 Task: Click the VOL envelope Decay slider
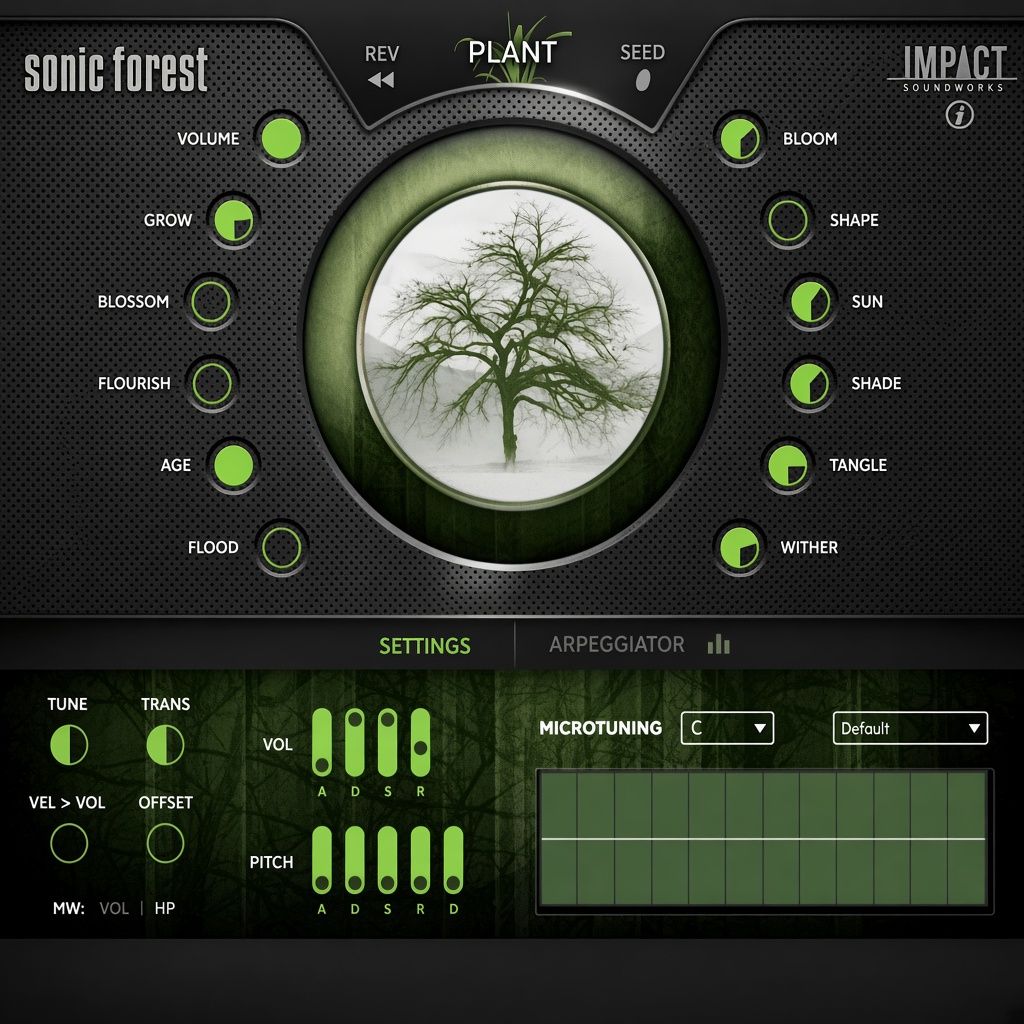355,742
